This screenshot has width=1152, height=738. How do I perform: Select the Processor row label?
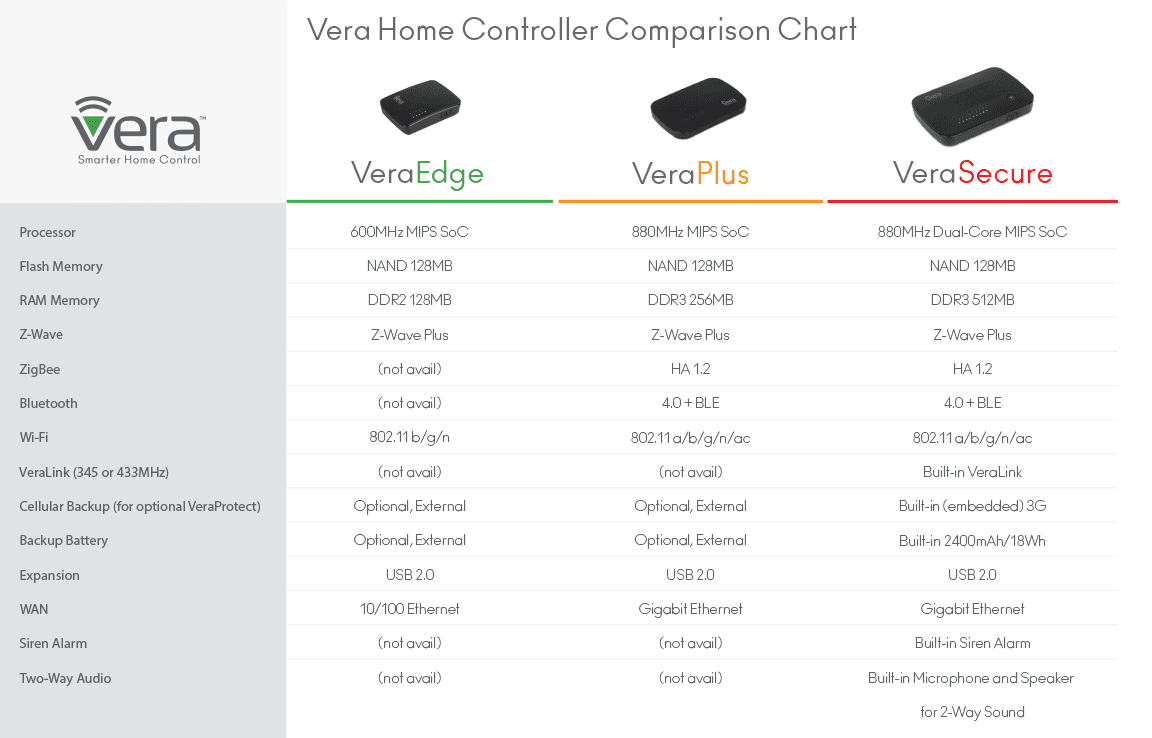(48, 232)
